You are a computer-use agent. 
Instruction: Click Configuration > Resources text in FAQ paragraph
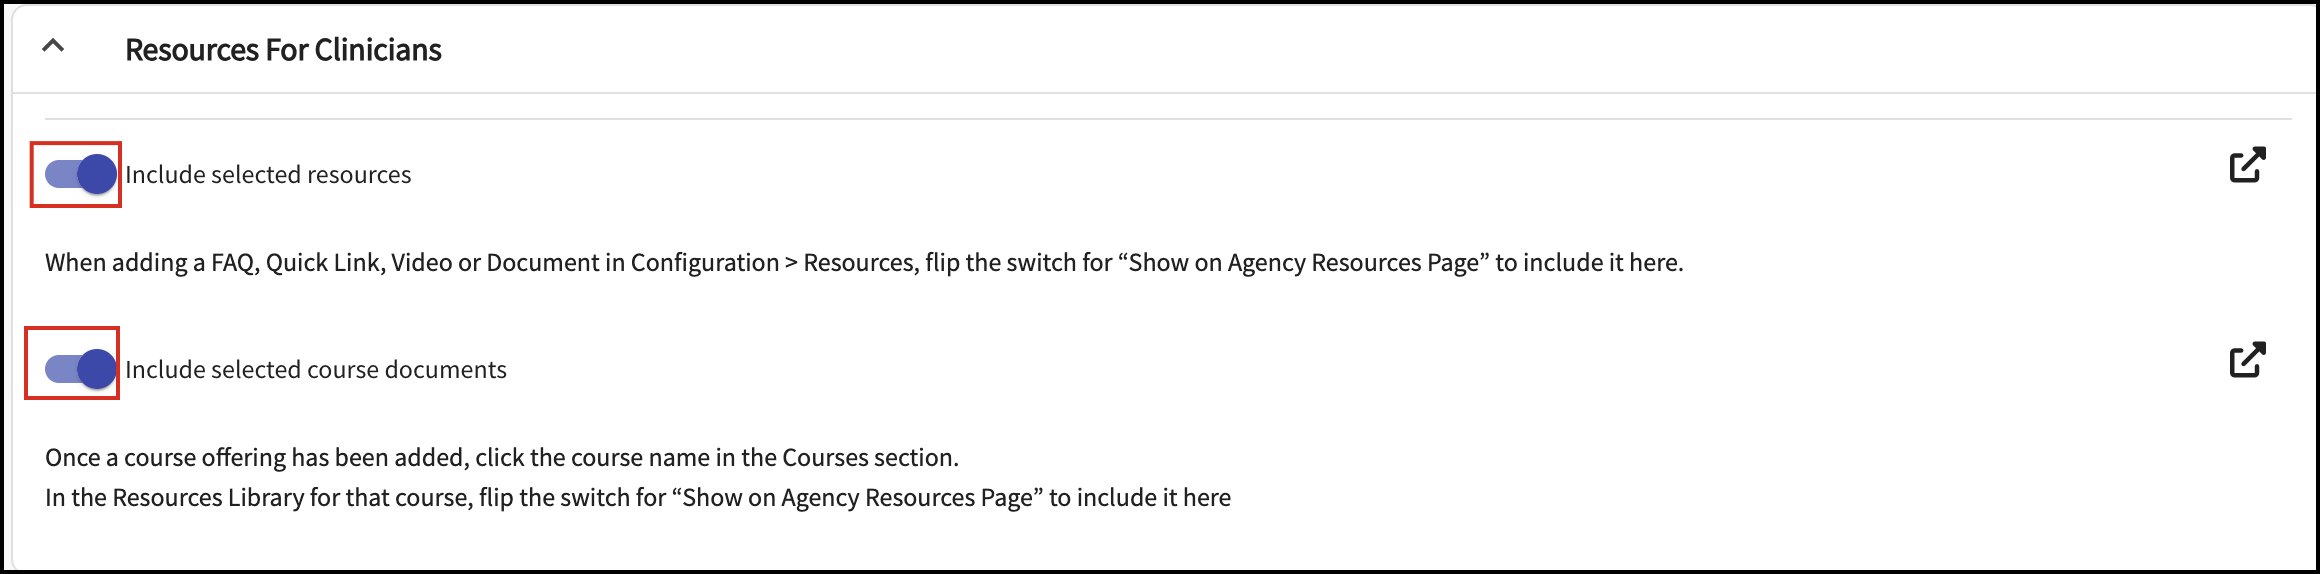pyautogui.click(x=772, y=263)
